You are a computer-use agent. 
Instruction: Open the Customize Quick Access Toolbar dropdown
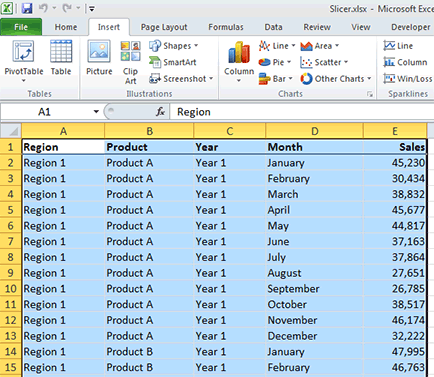pyautogui.click(x=92, y=9)
